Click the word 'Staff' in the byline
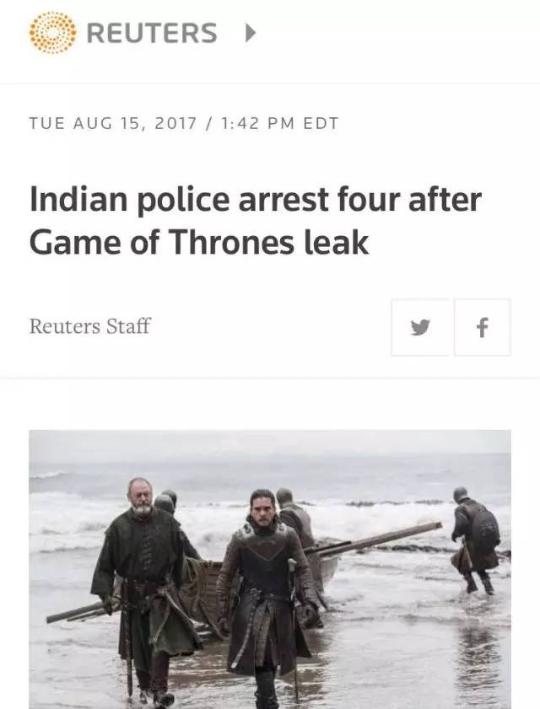Screen dimensions: 540x709 pos(128,326)
